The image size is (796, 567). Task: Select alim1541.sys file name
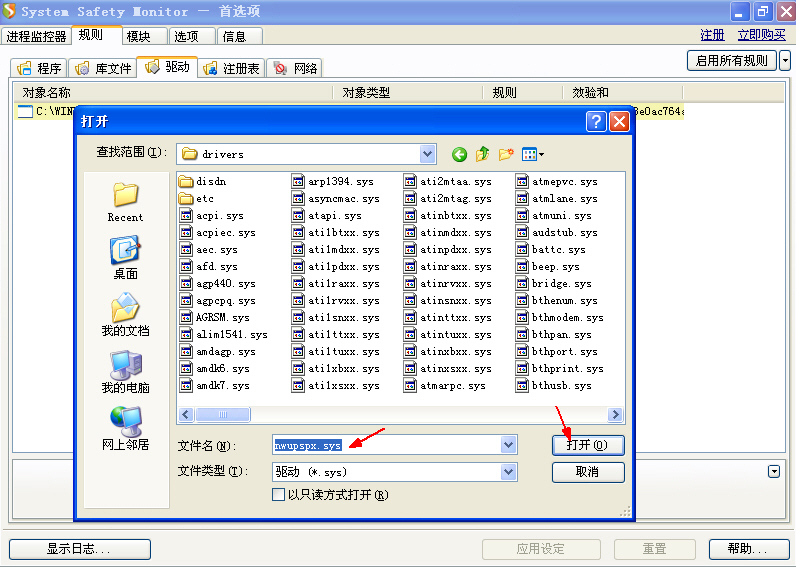(x=231, y=335)
